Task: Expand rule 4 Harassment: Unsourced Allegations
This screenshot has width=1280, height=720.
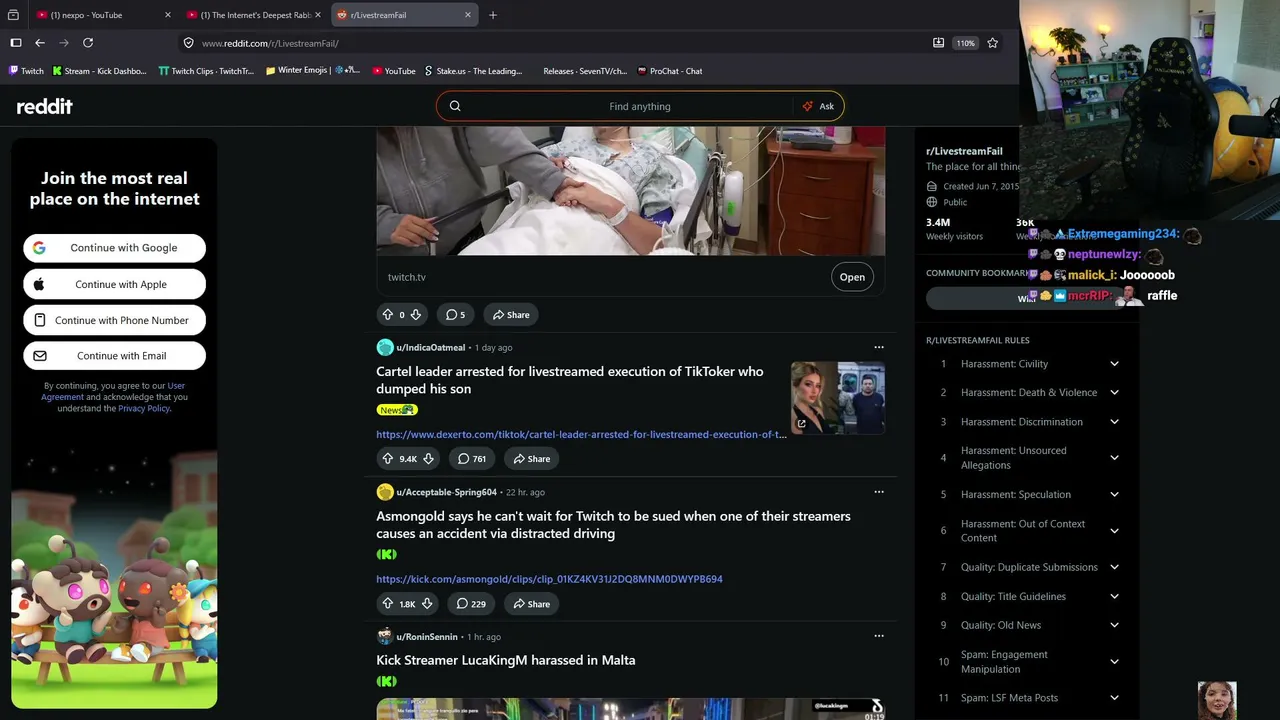Action: pos(1114,458)
